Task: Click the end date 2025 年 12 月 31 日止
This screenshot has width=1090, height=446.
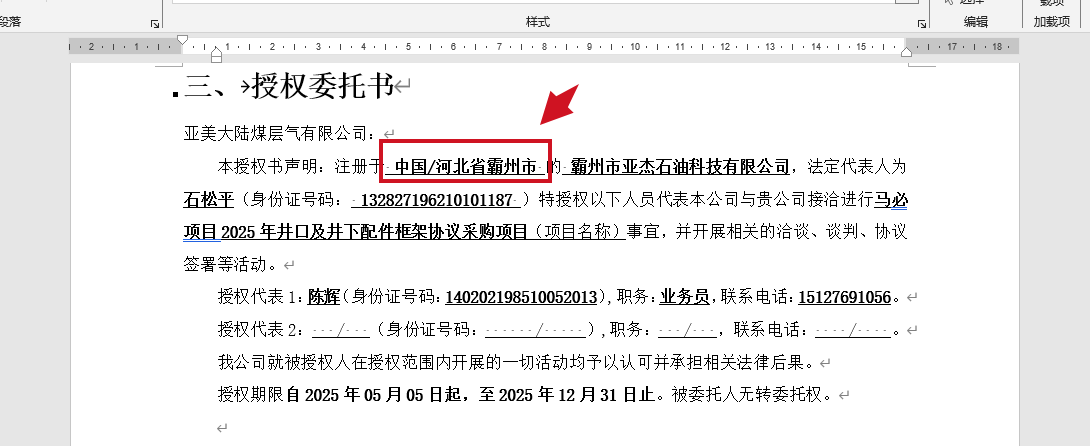Action: [577, 395]
